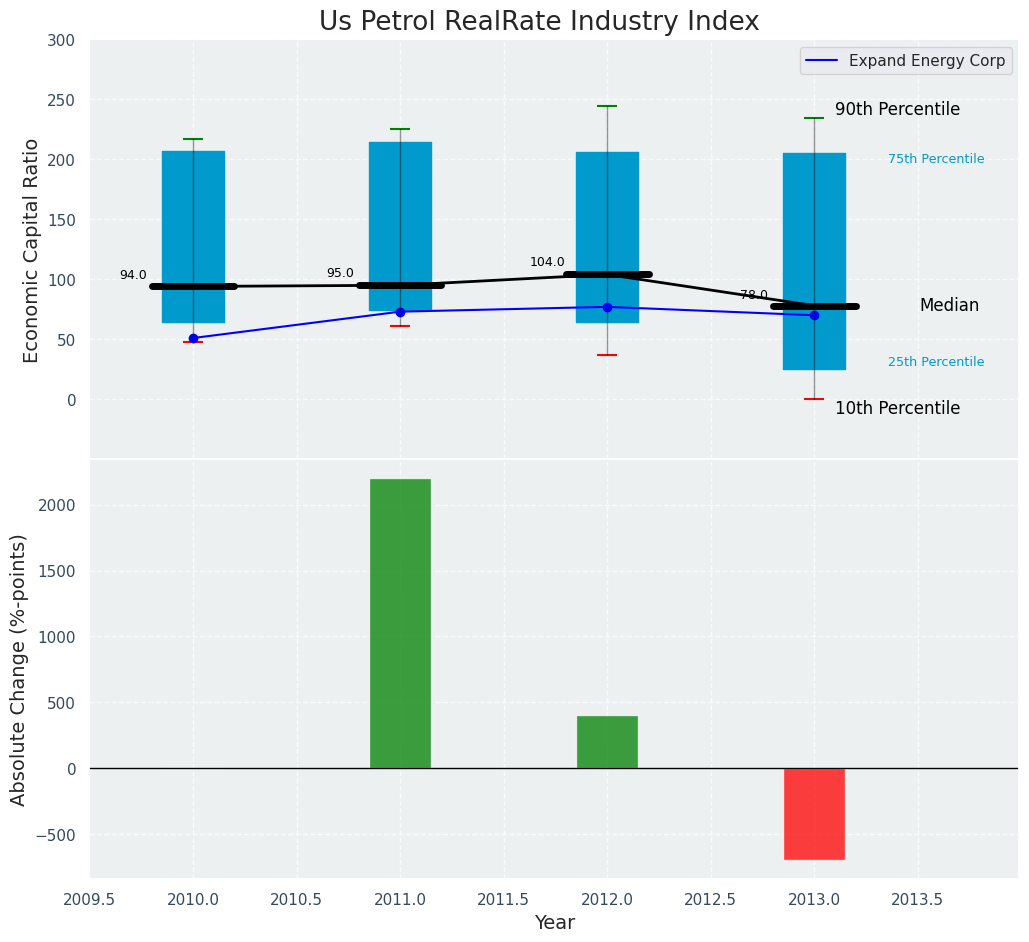Click the 104.0 median value label
Image resolution: width=1029 pixels, height=942 pixels.
(547, 262)
